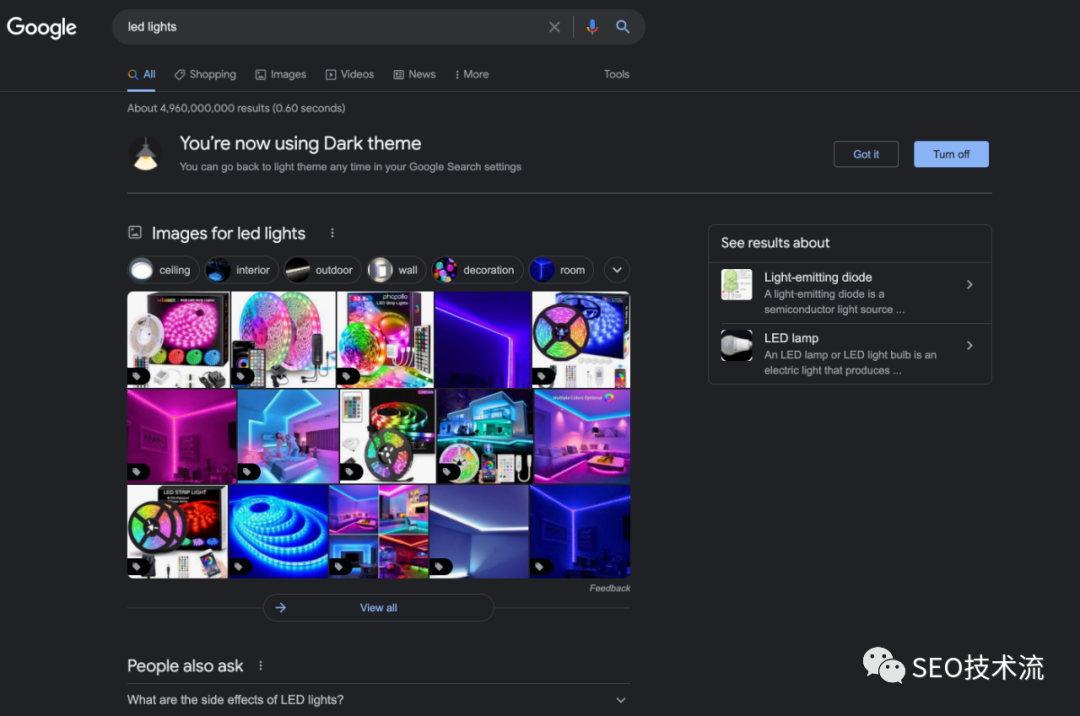Open three-dot menu beside People also ask
Screen dimensions: 1080x716
click(x=261, y=666)
